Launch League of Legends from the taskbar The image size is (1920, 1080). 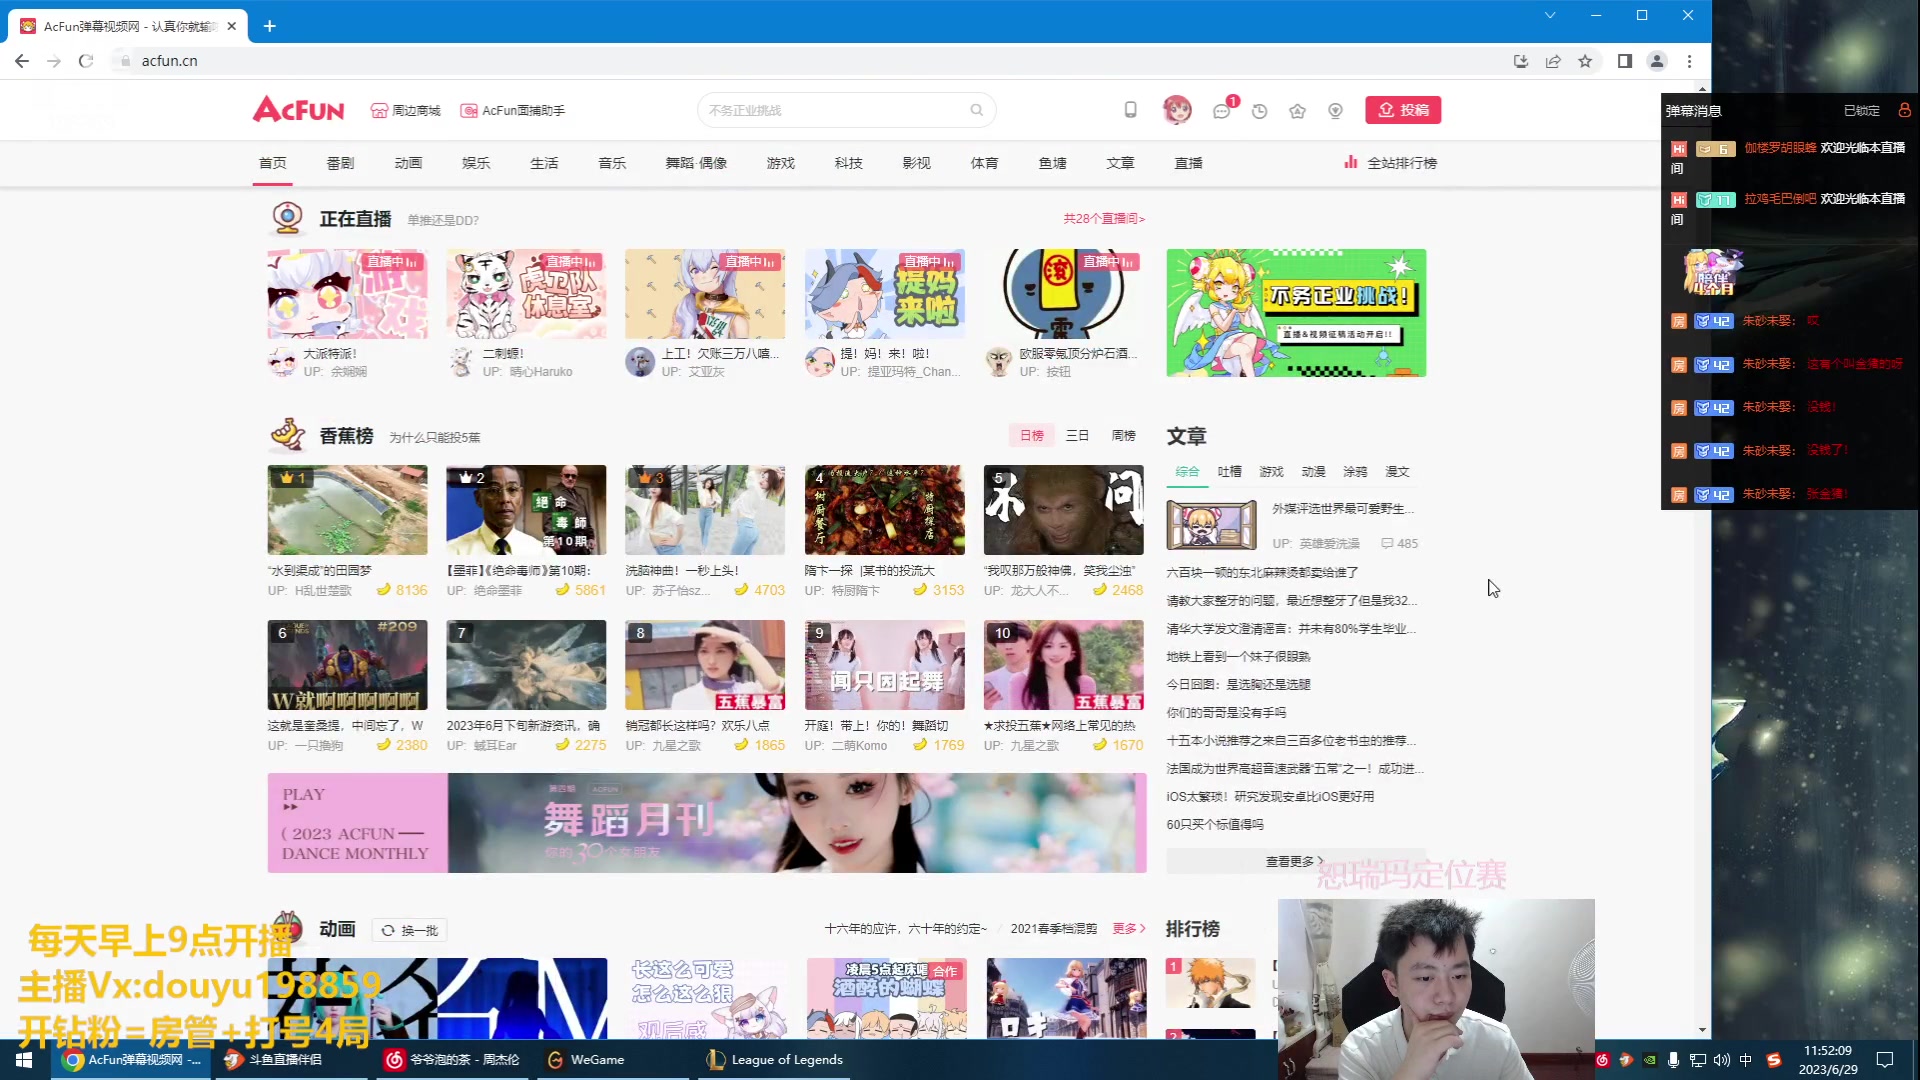coord(775,1060)
